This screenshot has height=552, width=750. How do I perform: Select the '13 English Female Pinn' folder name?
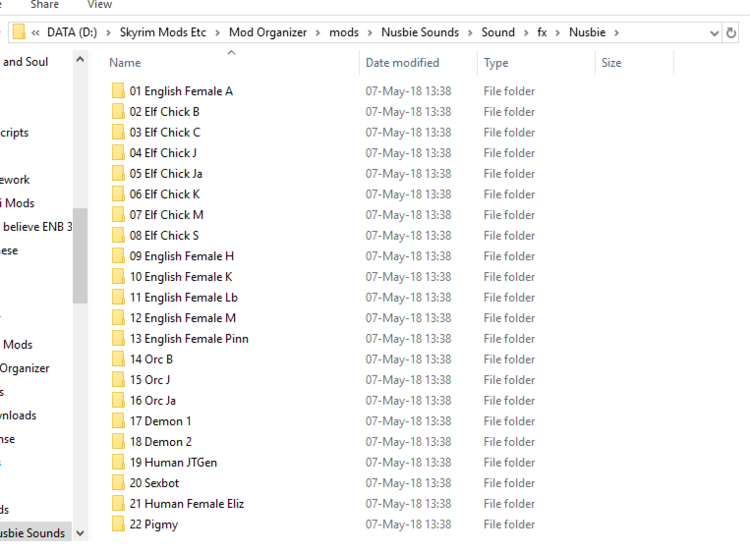(189, 339)
